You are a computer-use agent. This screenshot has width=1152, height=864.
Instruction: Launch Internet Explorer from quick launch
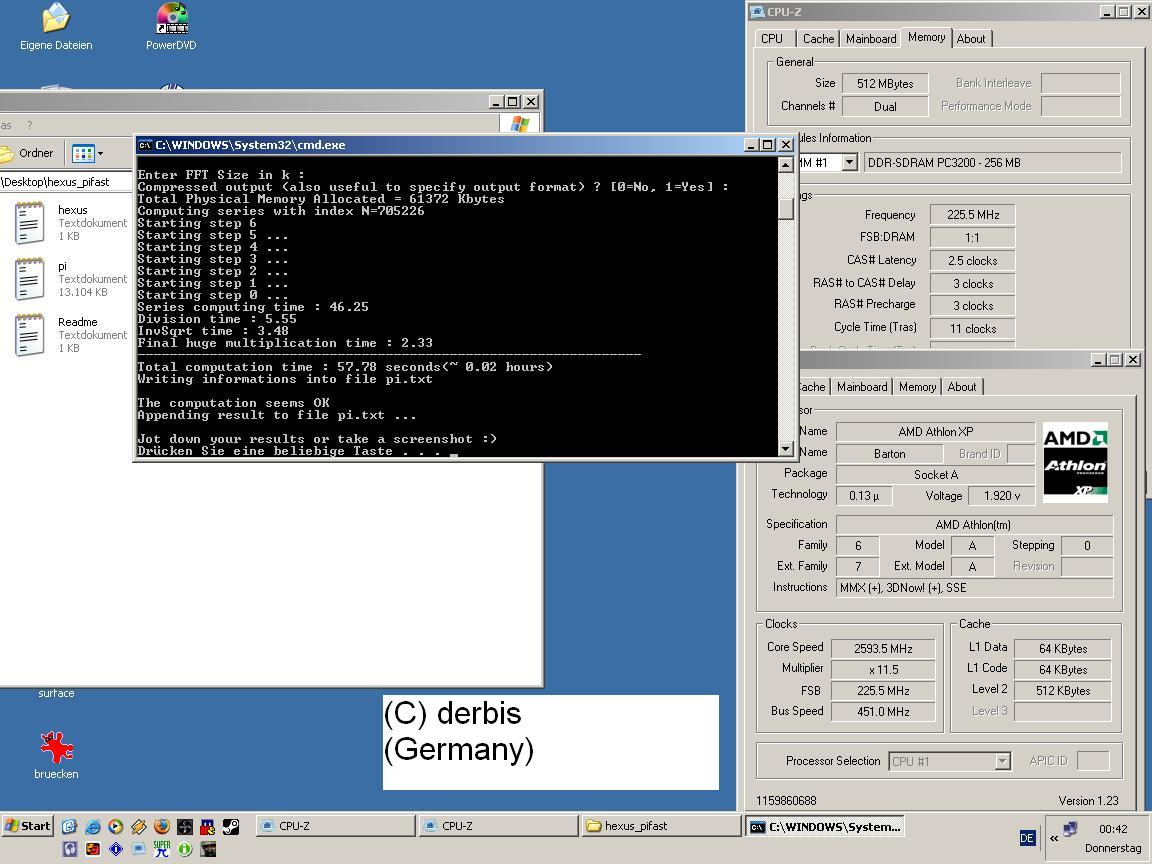click(x=93, y=827)
